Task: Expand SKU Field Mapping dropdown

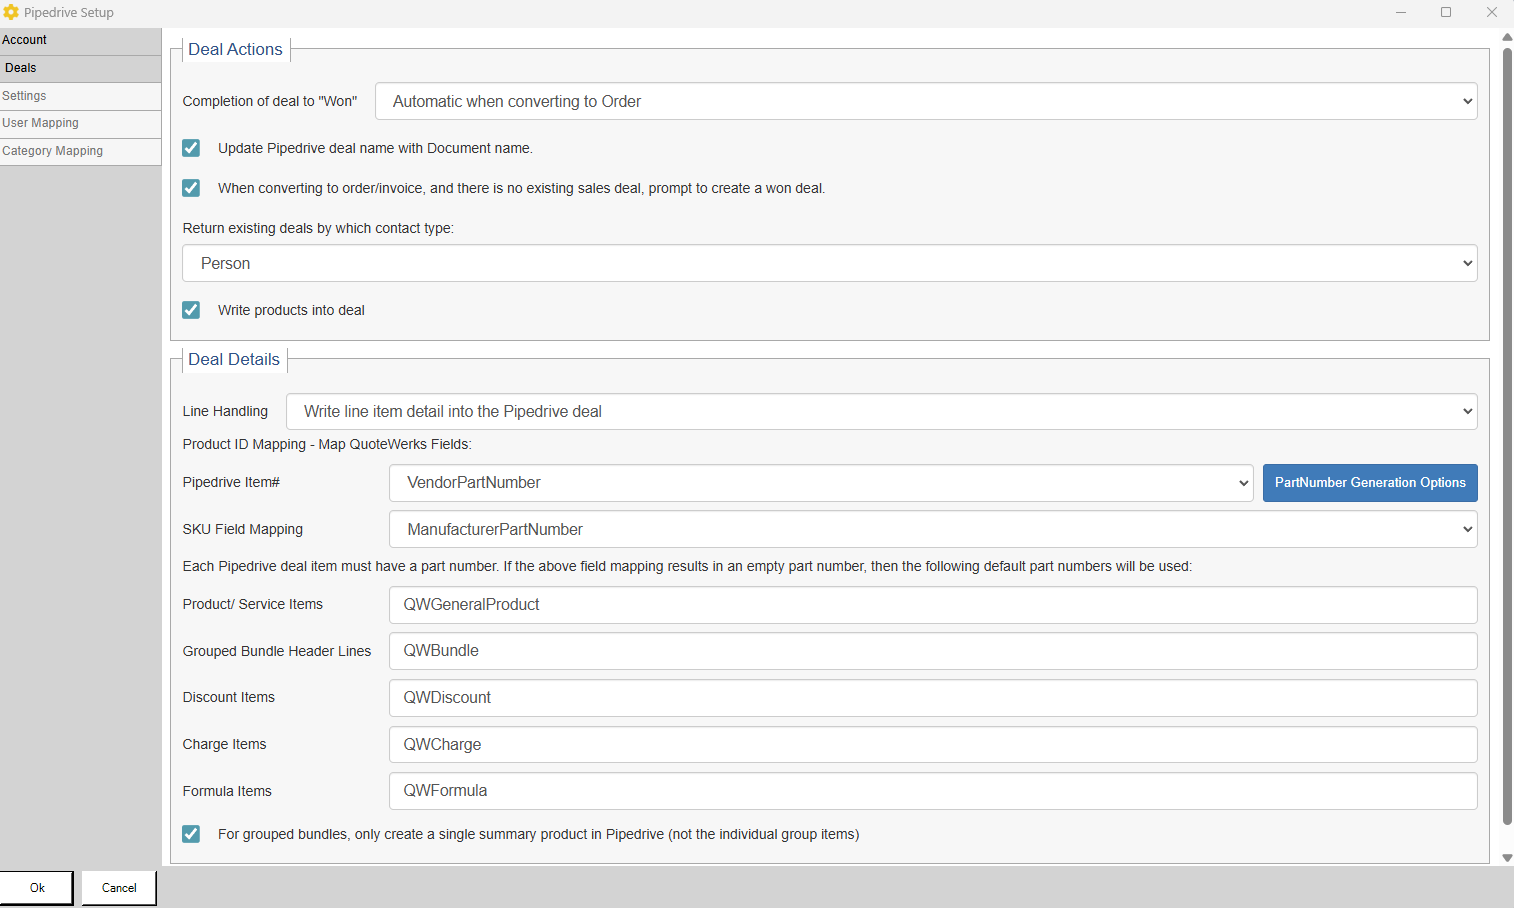Action: pos(932,529)
